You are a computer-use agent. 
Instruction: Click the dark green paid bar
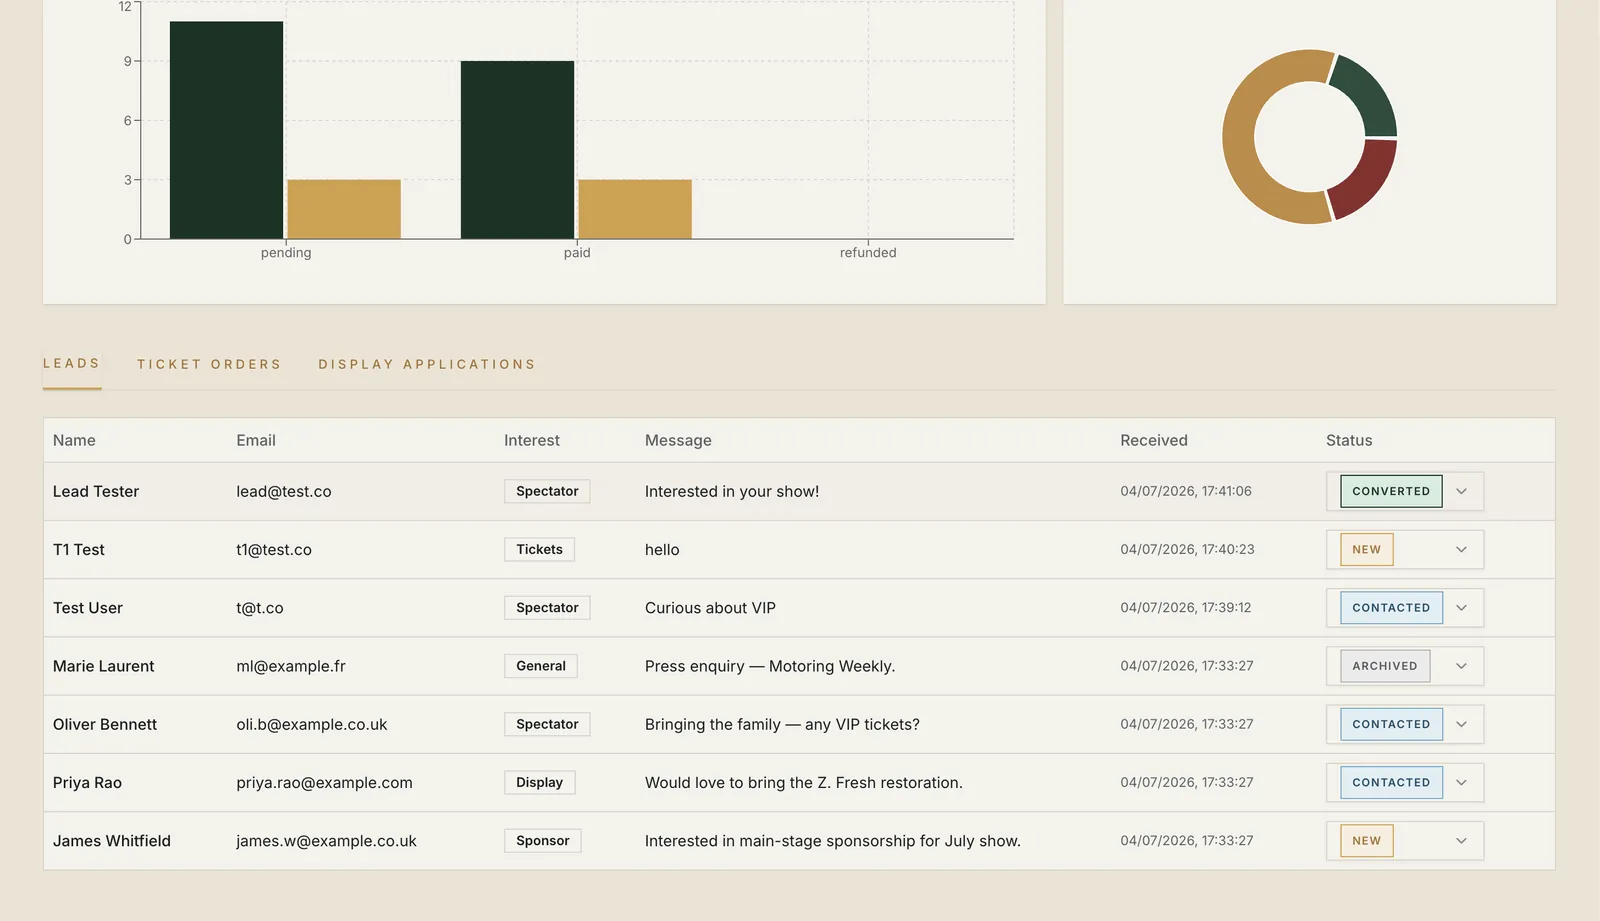517,150
